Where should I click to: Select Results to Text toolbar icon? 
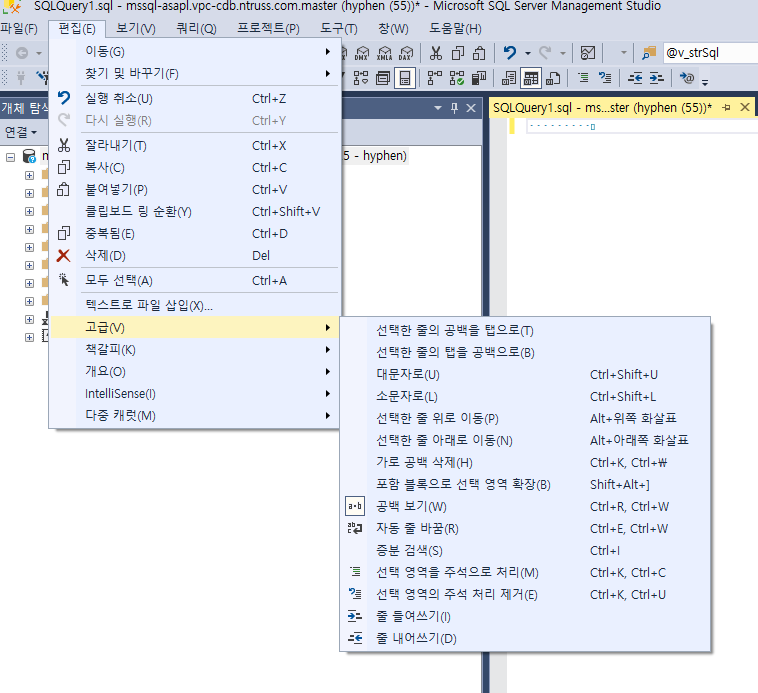(x=509, y=78)
